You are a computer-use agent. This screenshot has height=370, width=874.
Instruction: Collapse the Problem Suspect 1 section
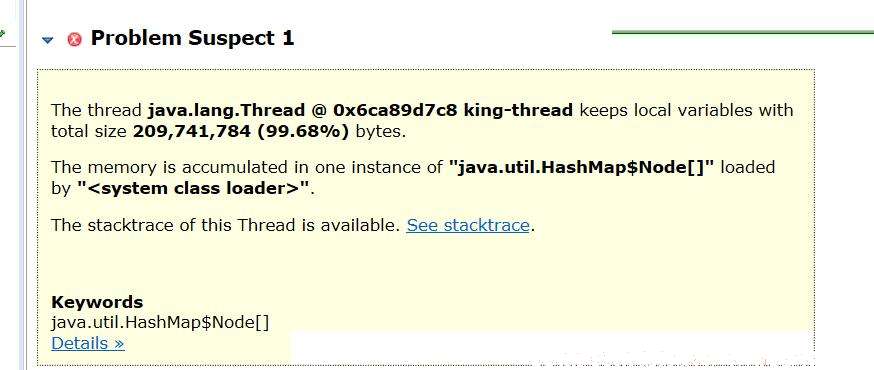(48, 40)
